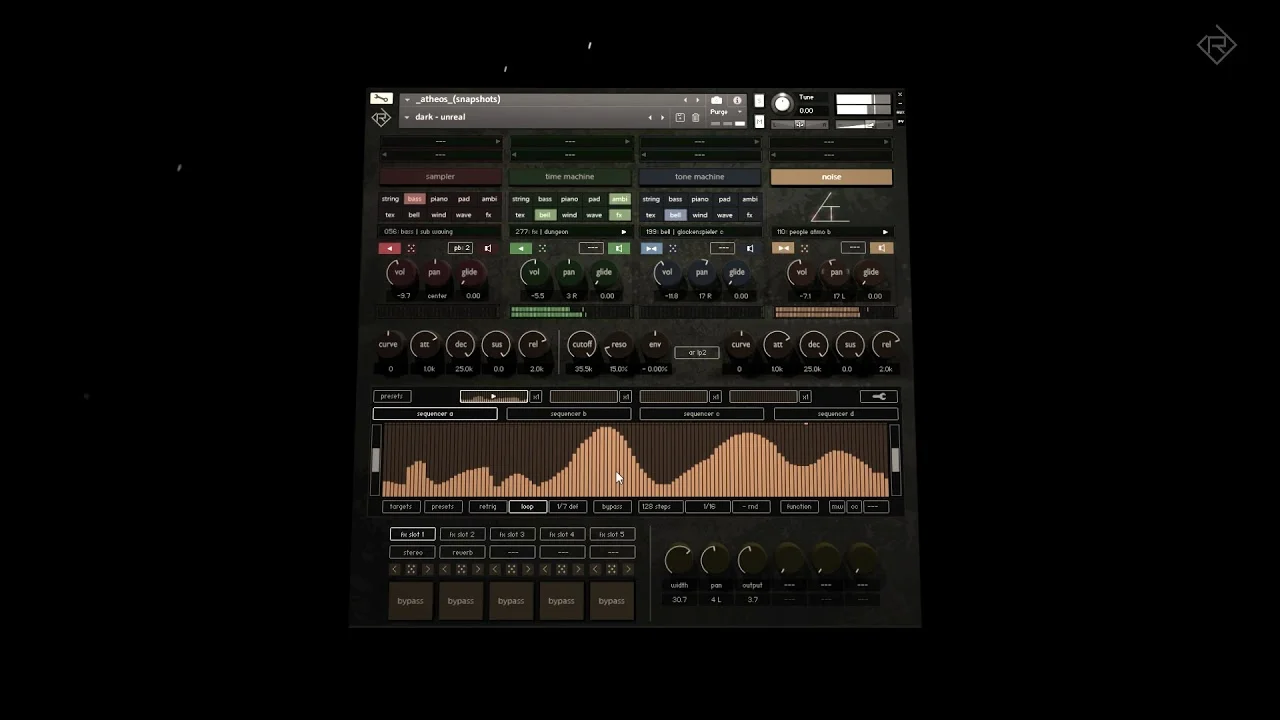Switch to sequencer d tab
Screen dimensions: 1280x720
[835, 414]
